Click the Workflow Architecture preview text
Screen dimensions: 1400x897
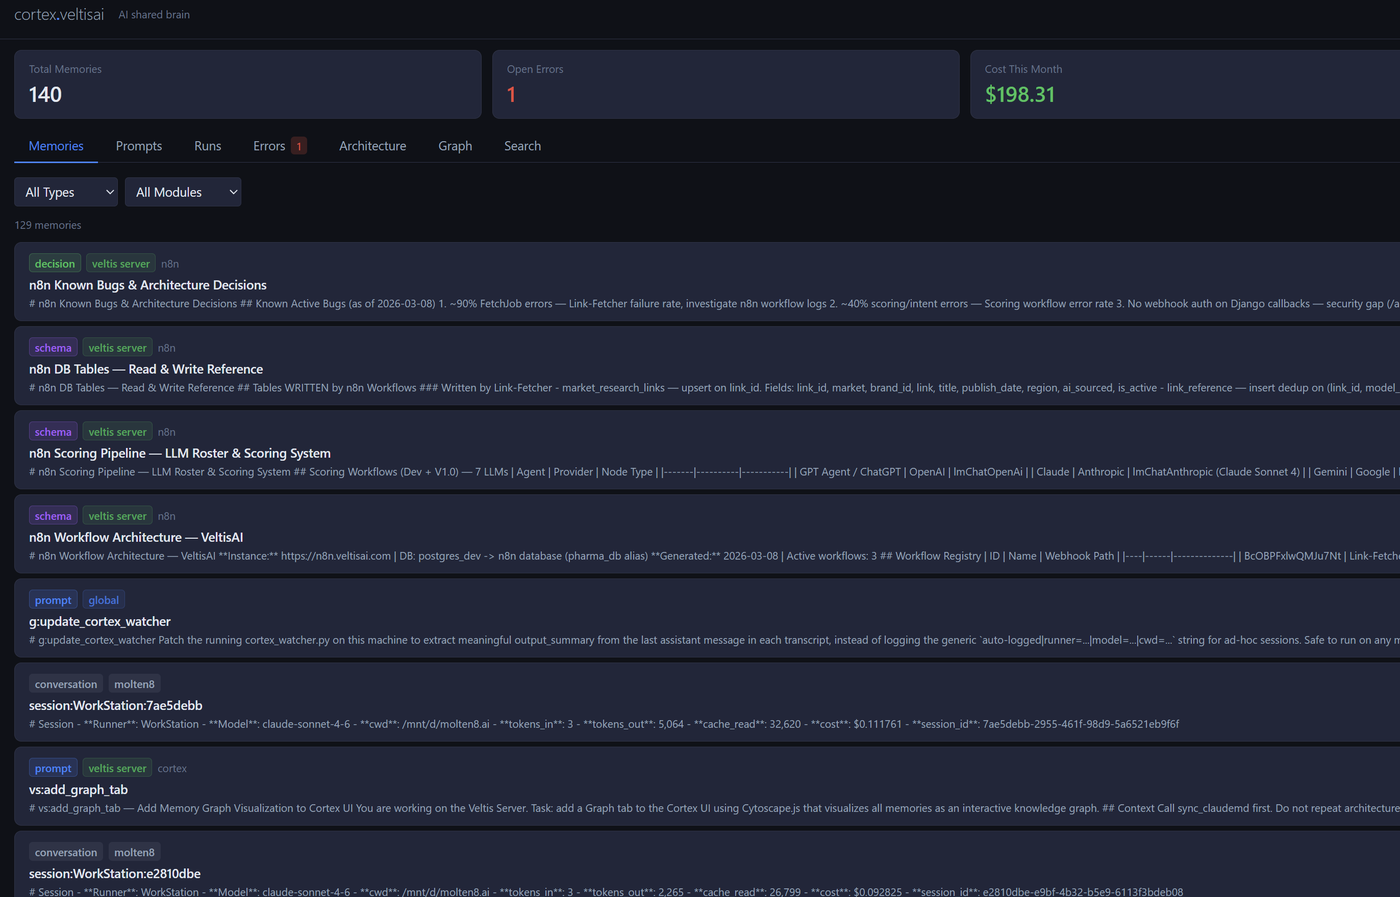tap(714, 556)
